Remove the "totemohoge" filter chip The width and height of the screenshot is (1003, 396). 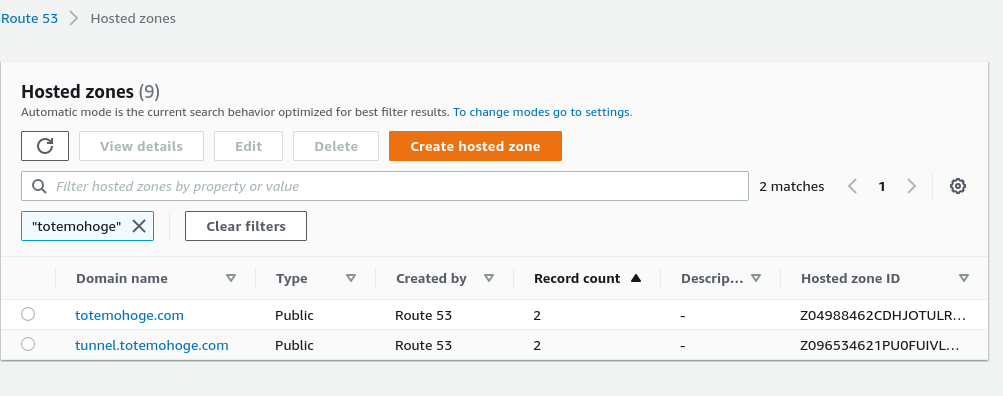click(139, 226)
